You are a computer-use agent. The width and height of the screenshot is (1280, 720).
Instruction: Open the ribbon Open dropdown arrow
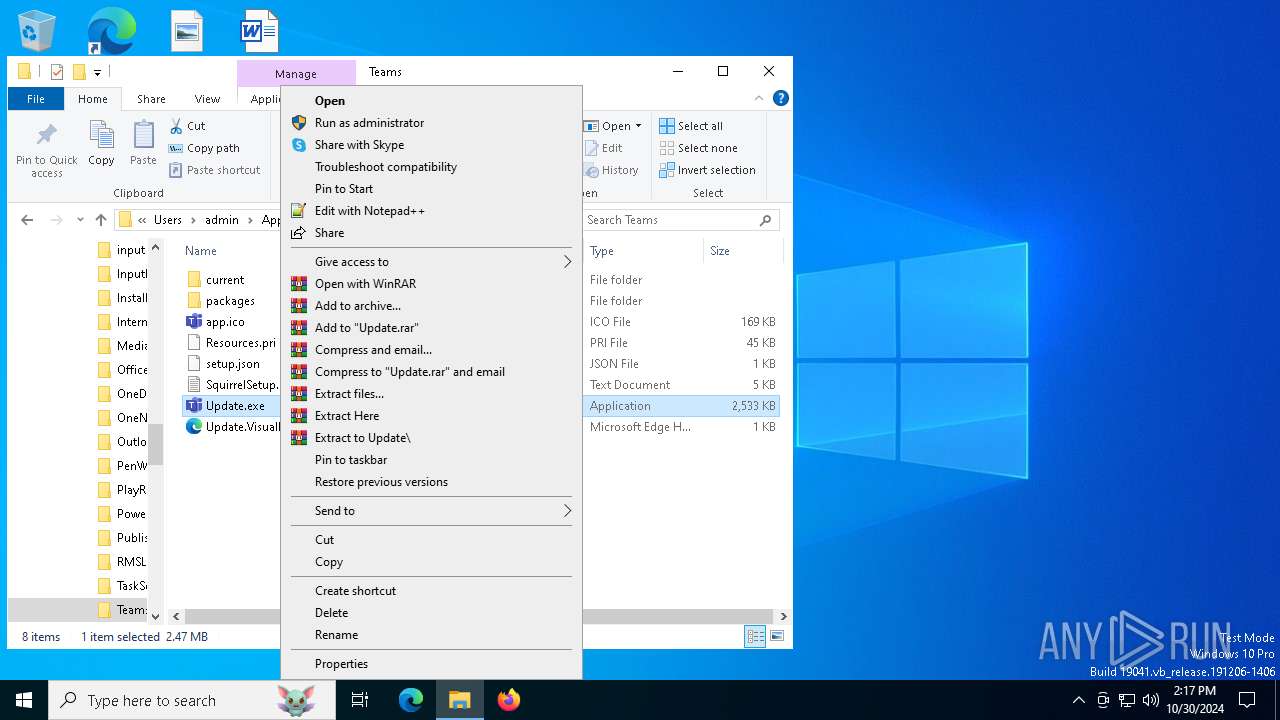(638, 126)
